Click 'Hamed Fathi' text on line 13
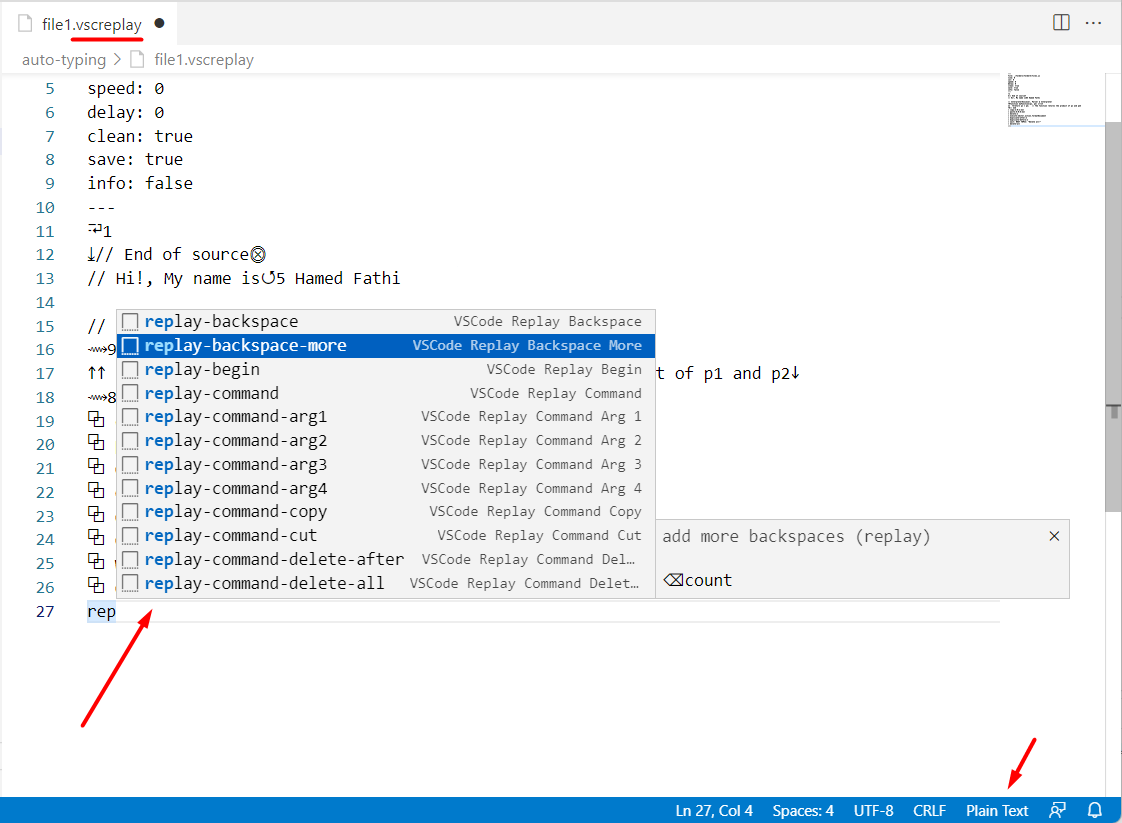This screenshot has height=823, width=1122. point(347,278)
